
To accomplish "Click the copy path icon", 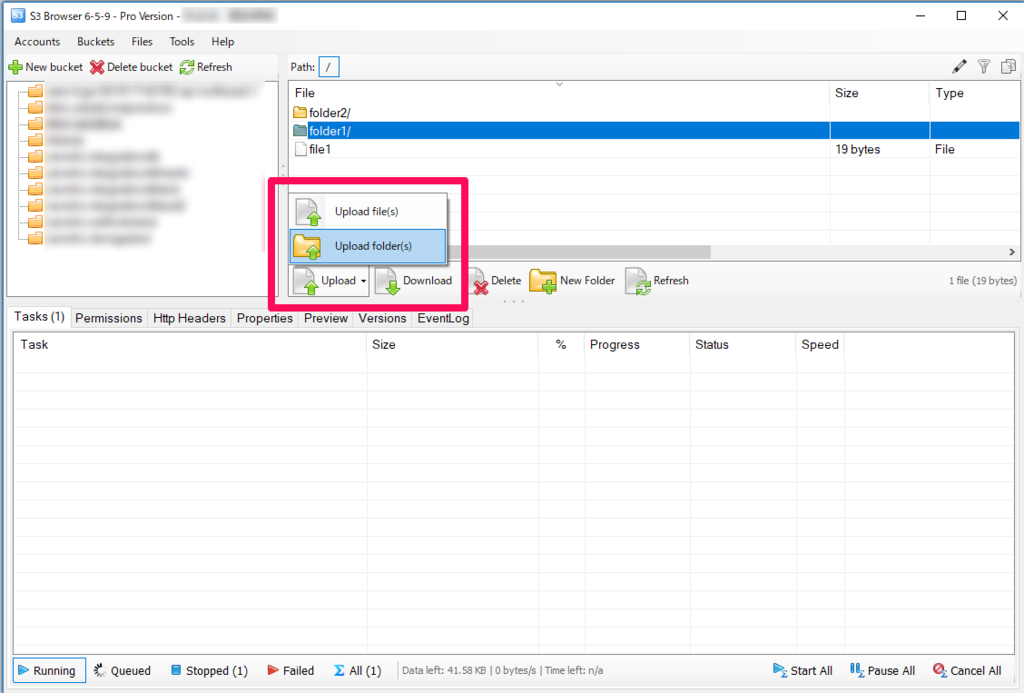I will click(x=1008, y=66).
